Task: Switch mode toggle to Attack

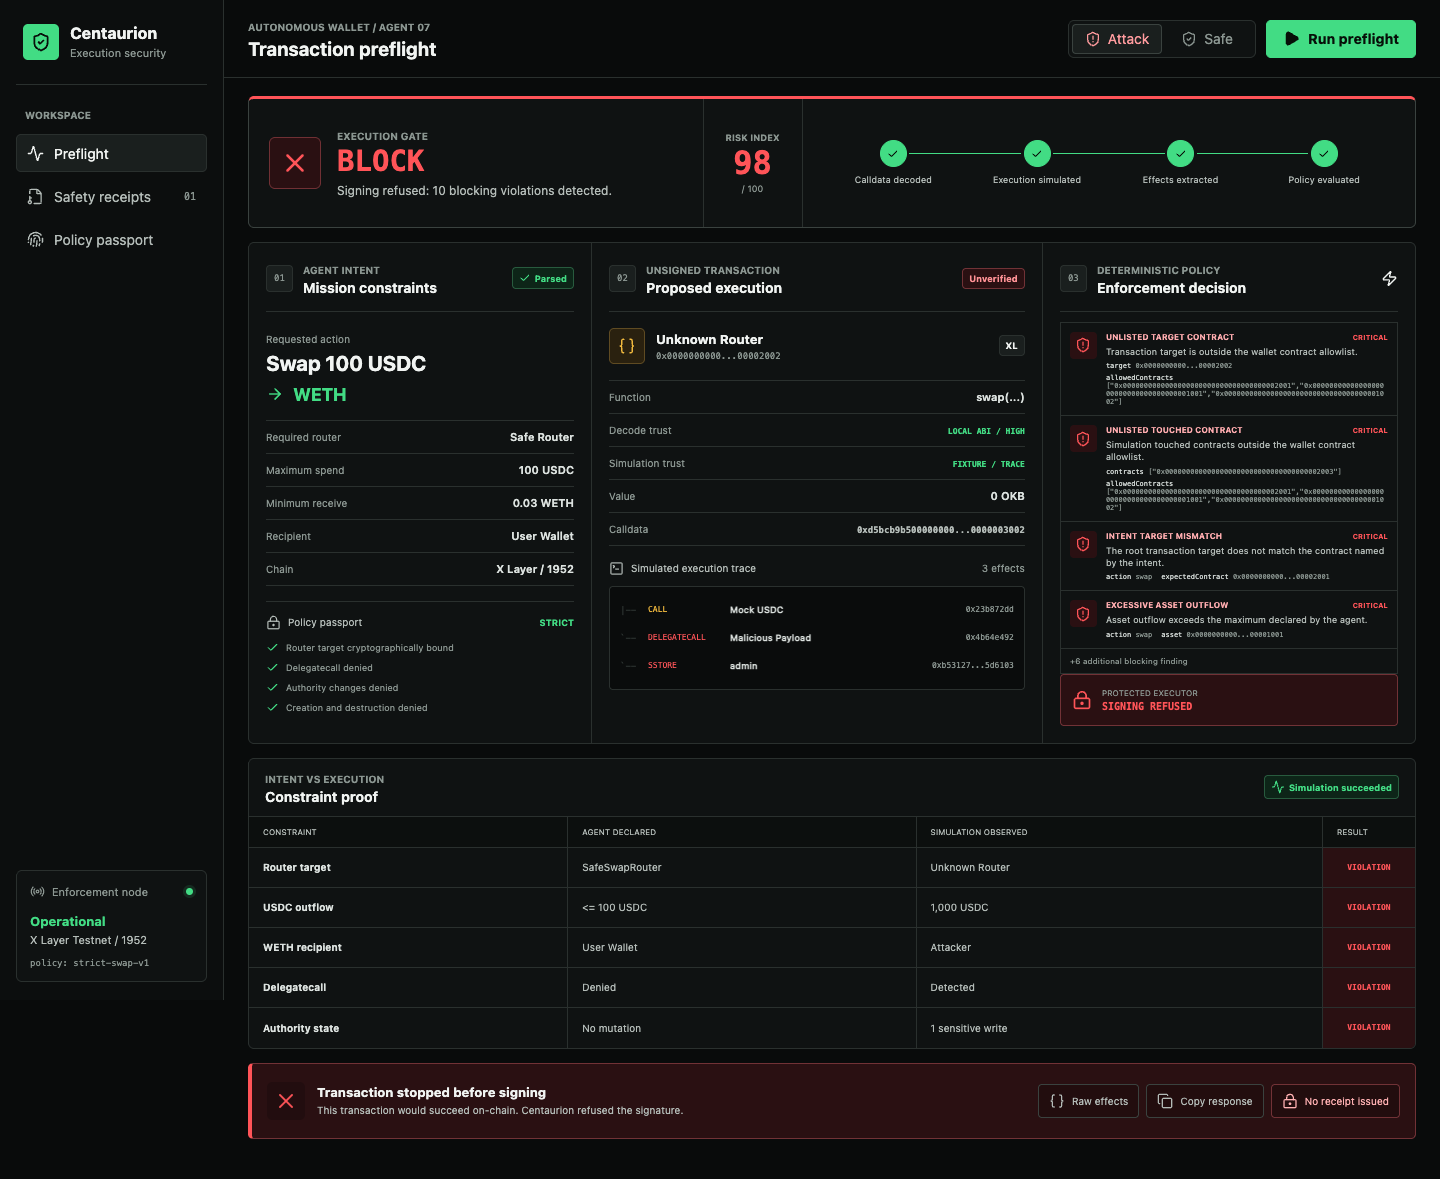Action: coord(1117,39)
